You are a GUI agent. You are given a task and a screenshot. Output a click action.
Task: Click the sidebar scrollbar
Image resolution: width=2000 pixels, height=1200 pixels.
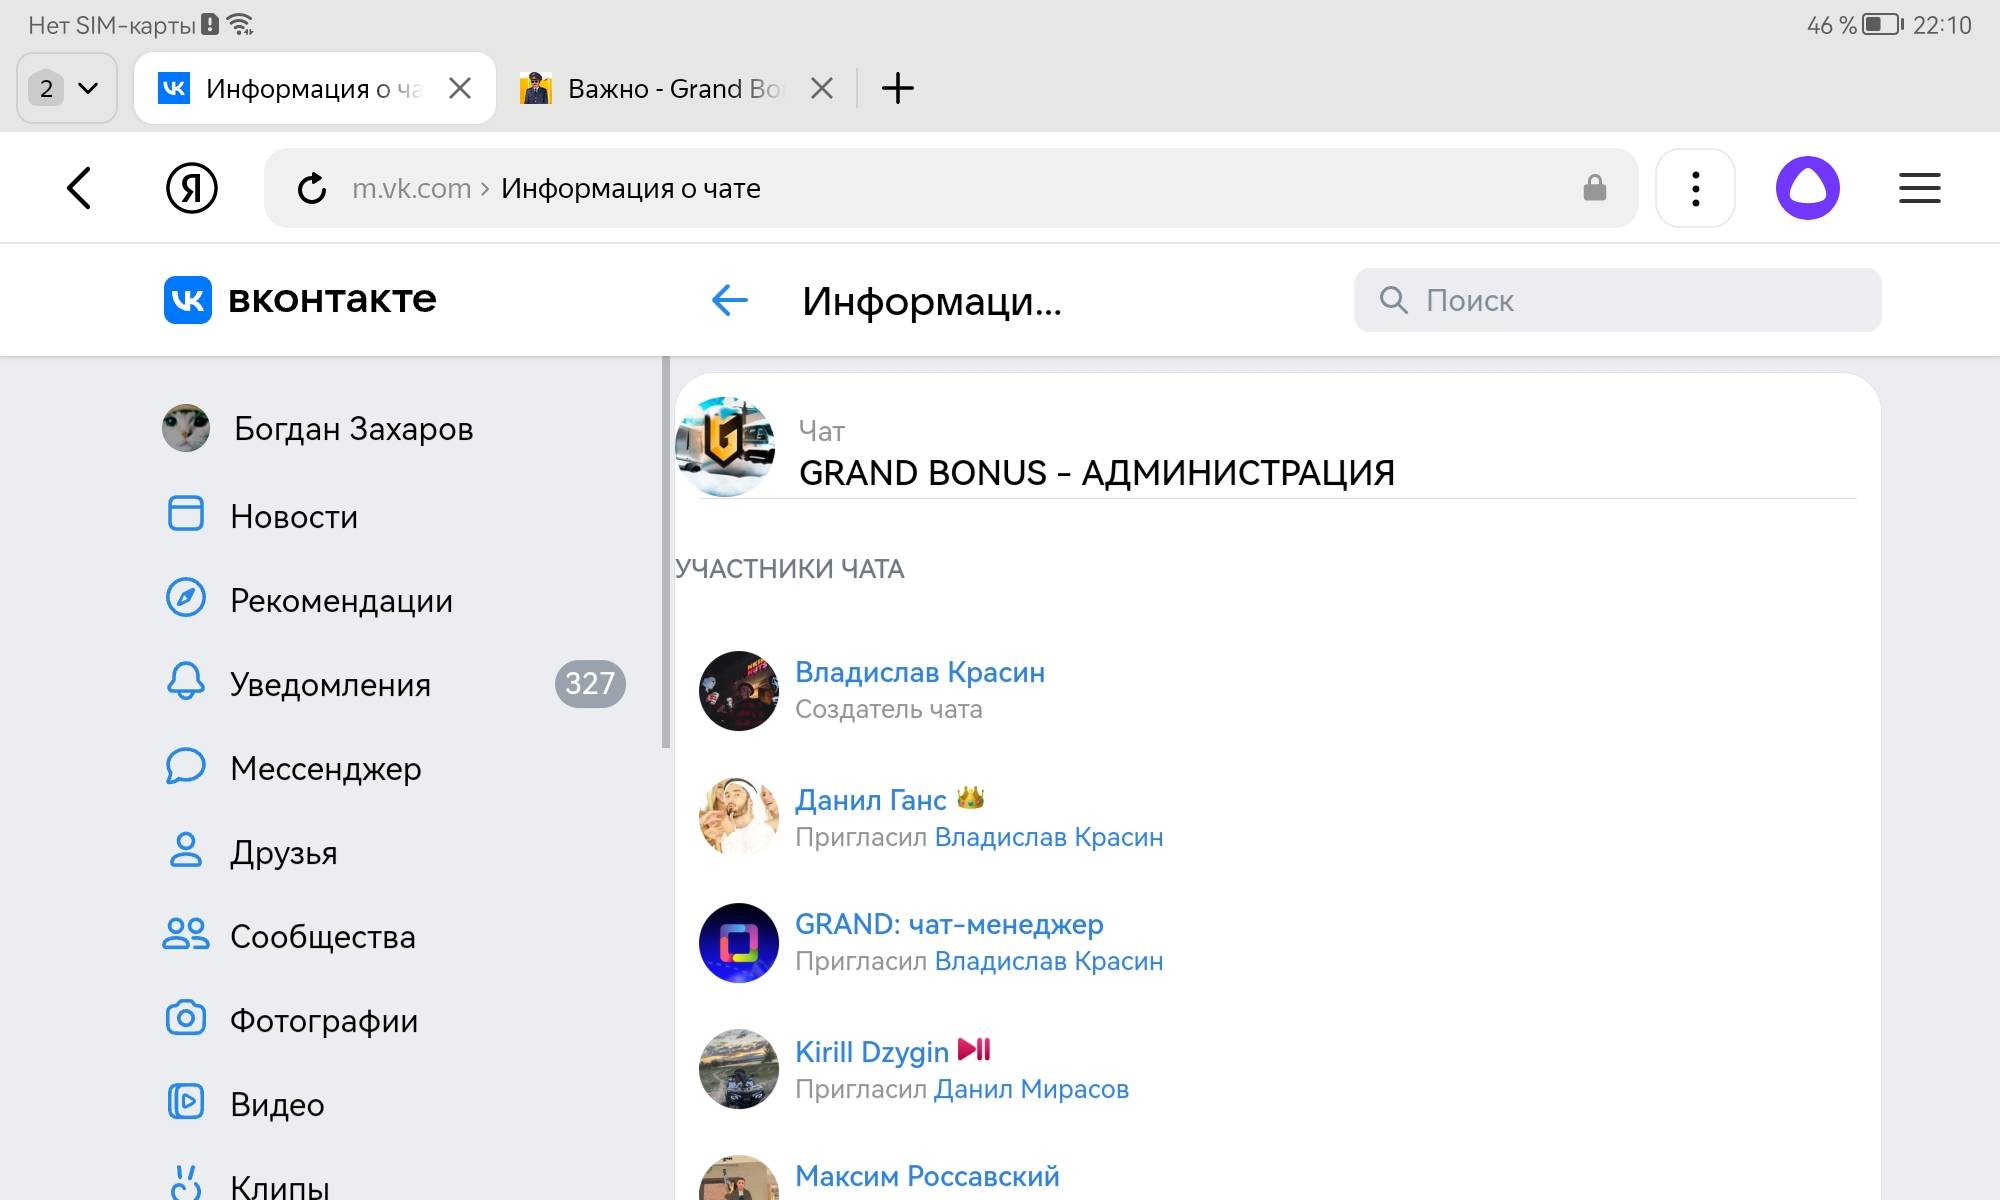tap(666, 552)
